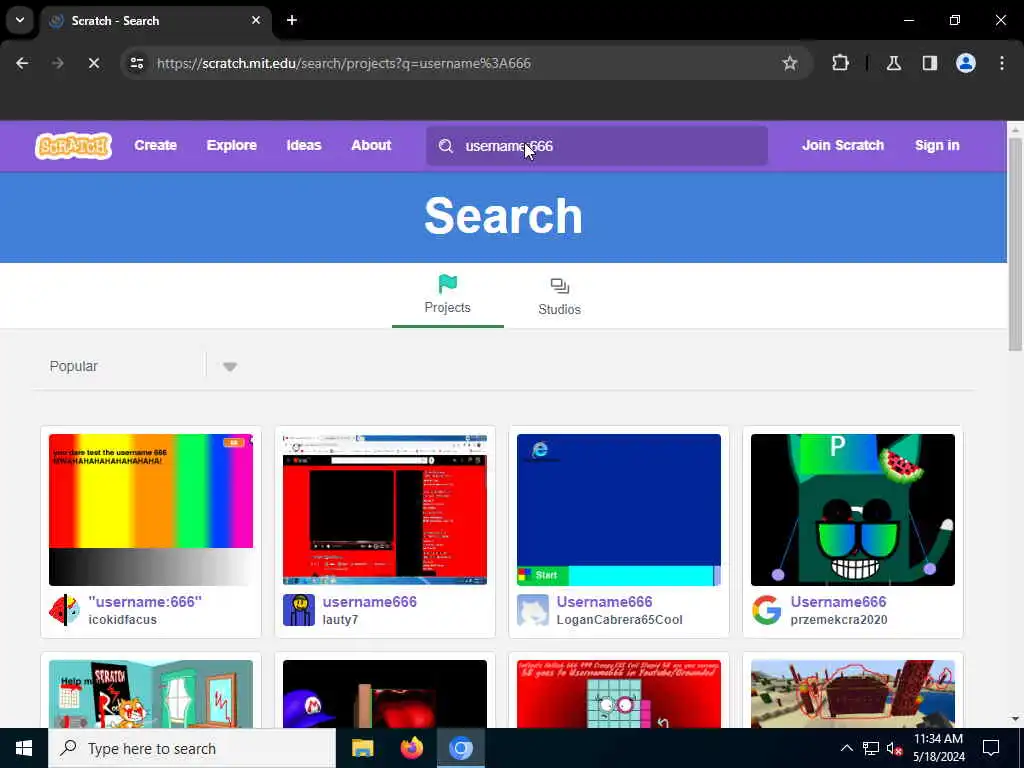Click the browser forward arrow

point(58,63)
